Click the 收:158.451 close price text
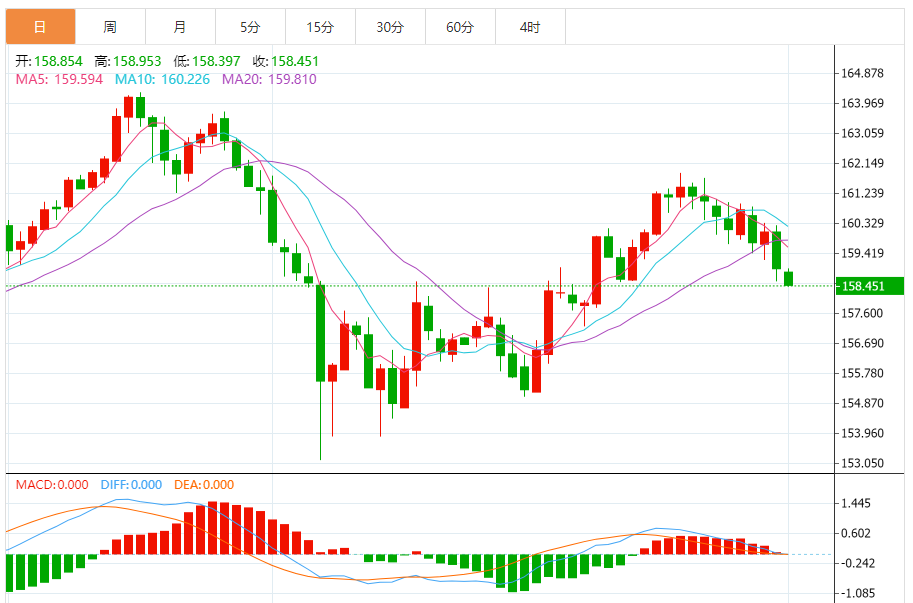This screenshot has width=913, height=603. (x=285, y=61)
